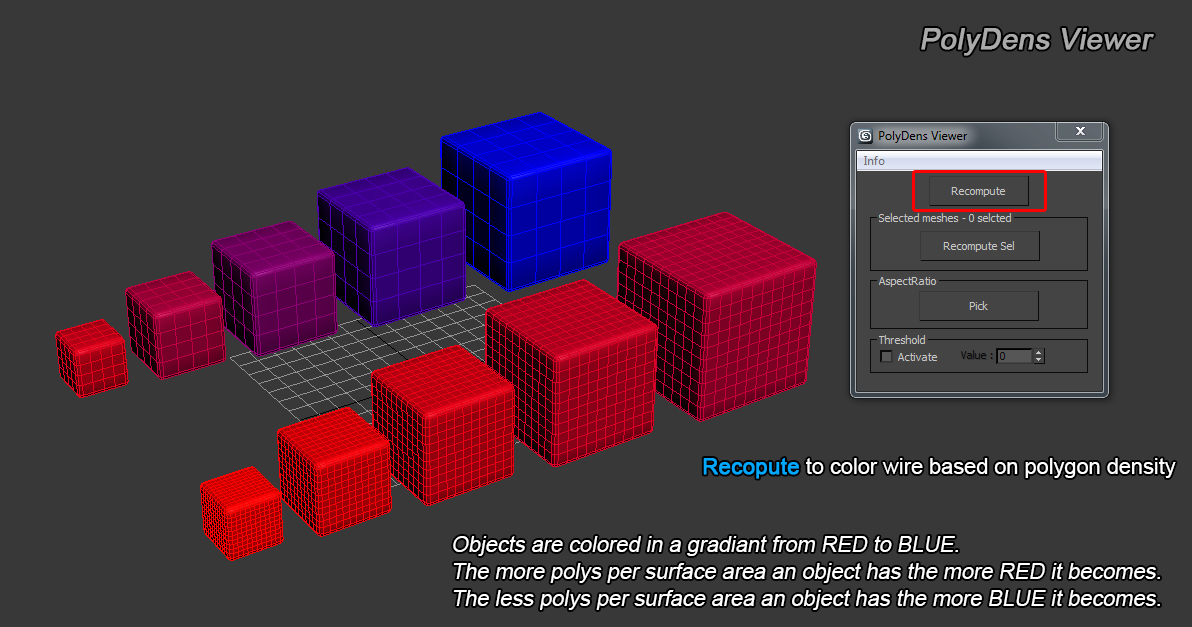Screen dimensions: 1192x627
Task: Click the Recompute button
Action: tap(978, 191)
